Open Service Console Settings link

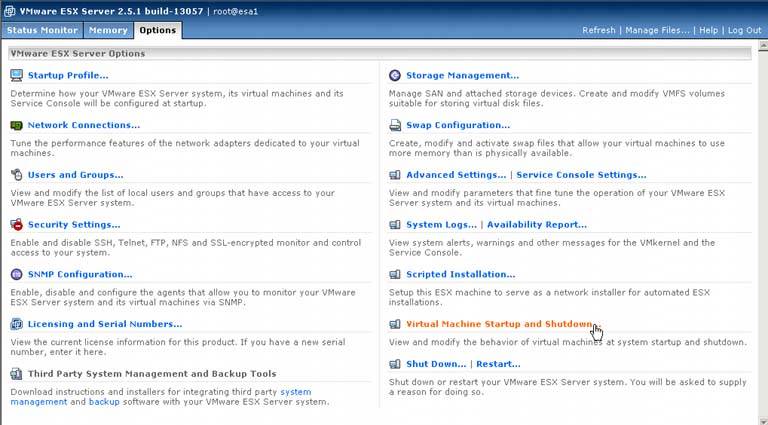pos(581,175)
